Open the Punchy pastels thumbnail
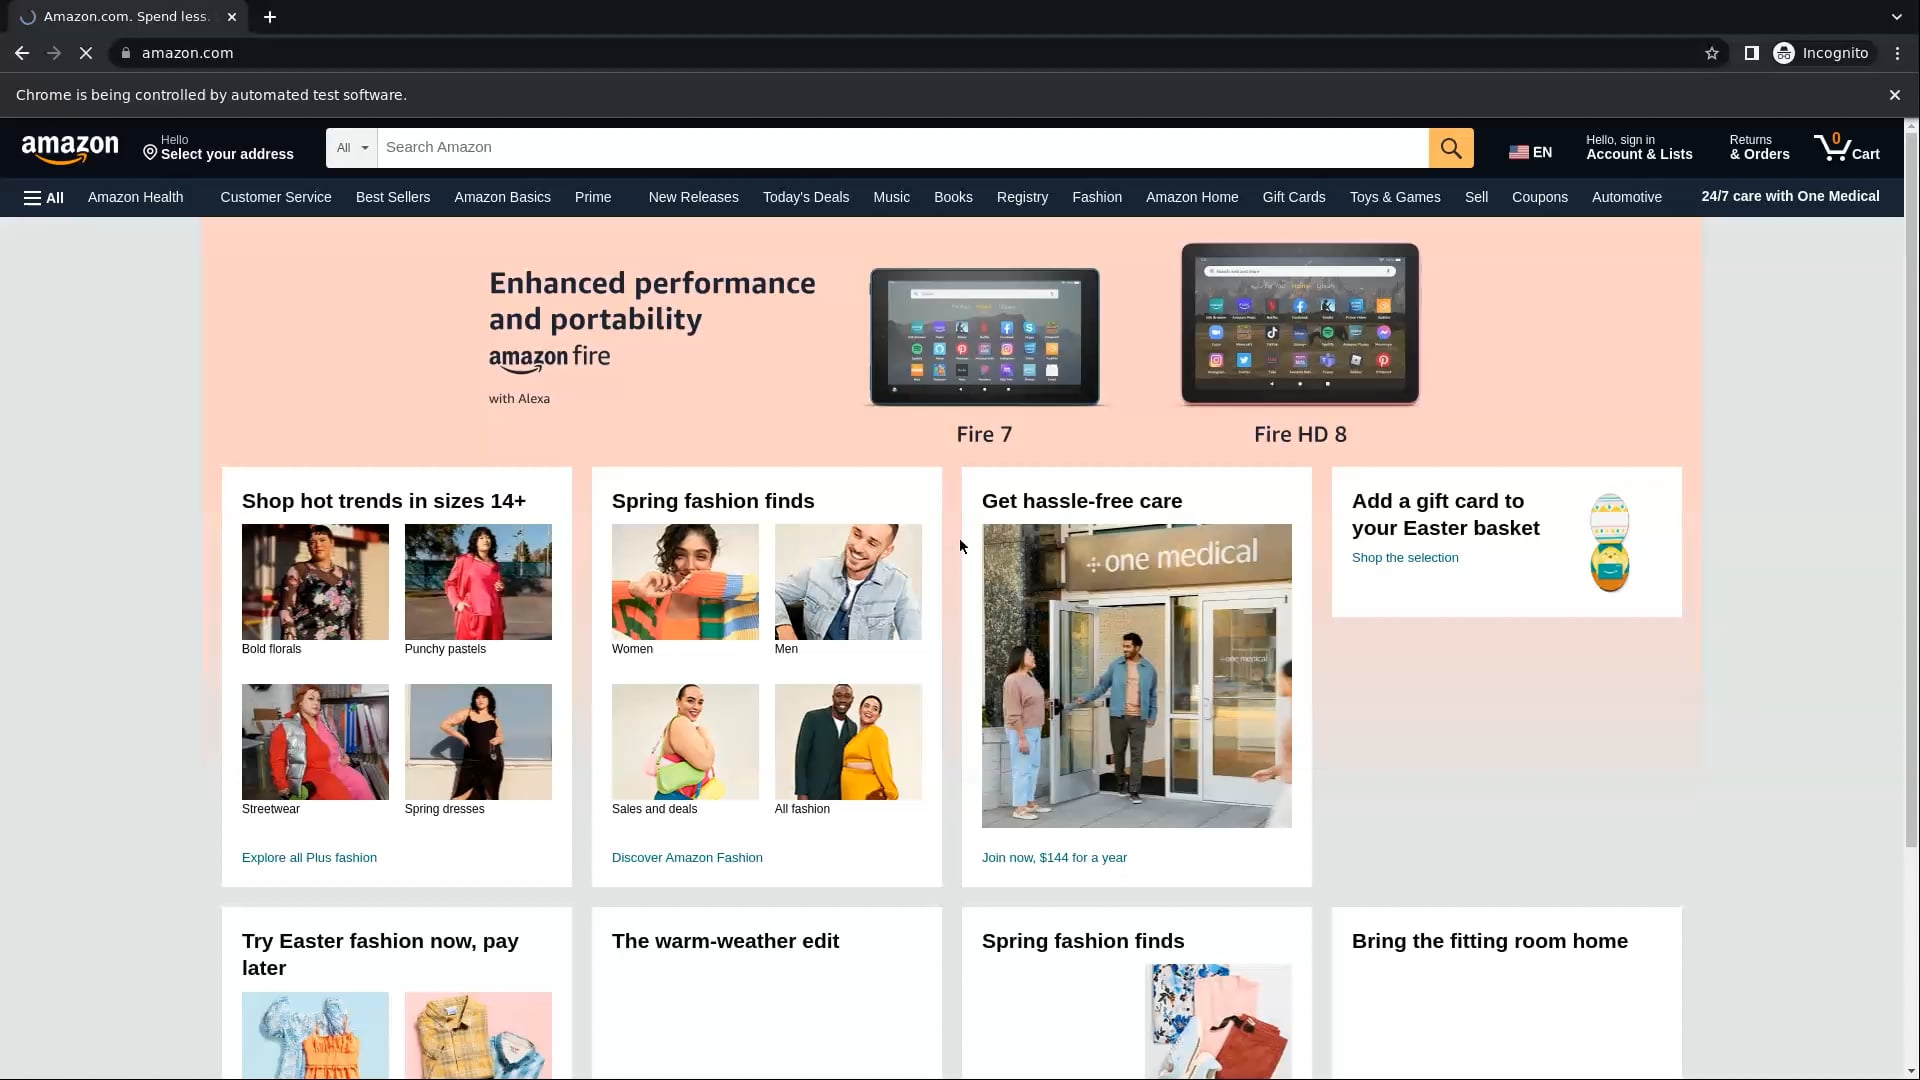Image resolution: width=1920 pixels, height=1080 pixels. pos(478,582)
